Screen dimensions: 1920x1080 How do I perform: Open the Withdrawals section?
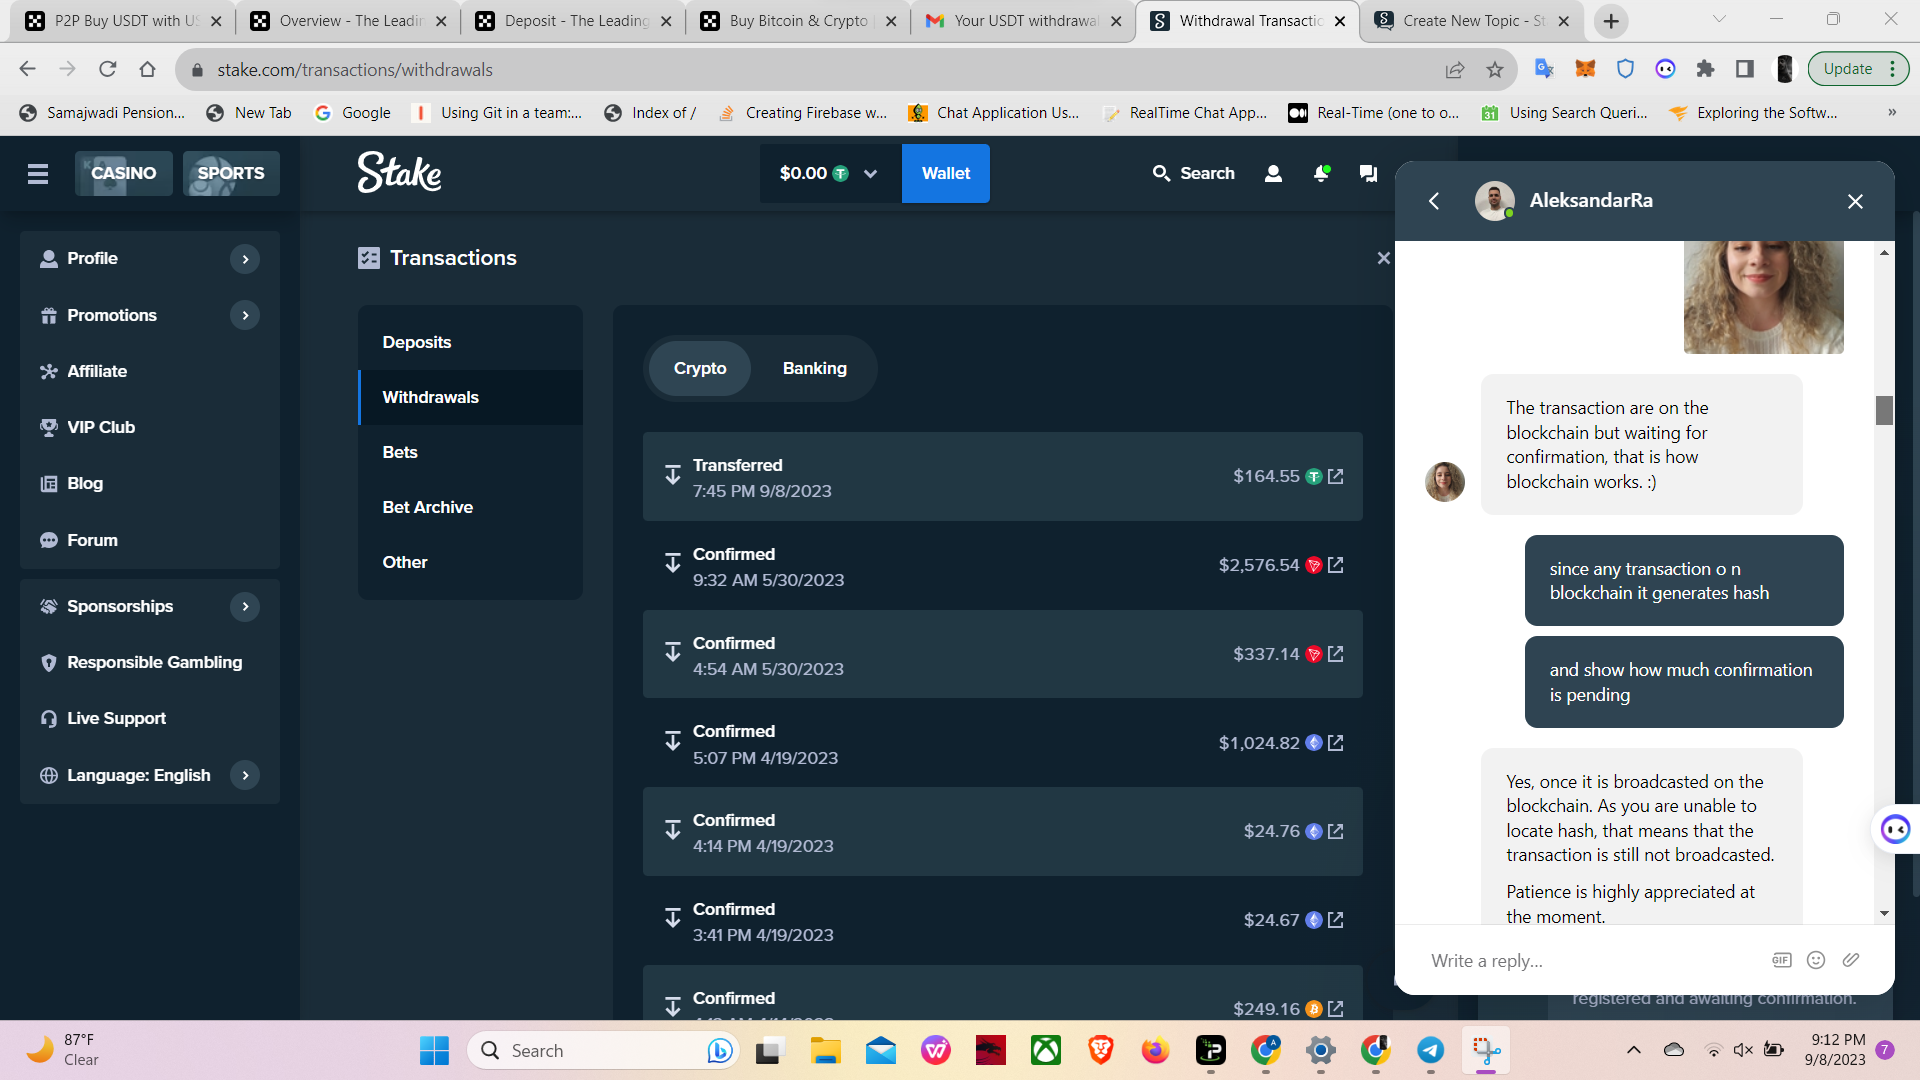point(470,397)
